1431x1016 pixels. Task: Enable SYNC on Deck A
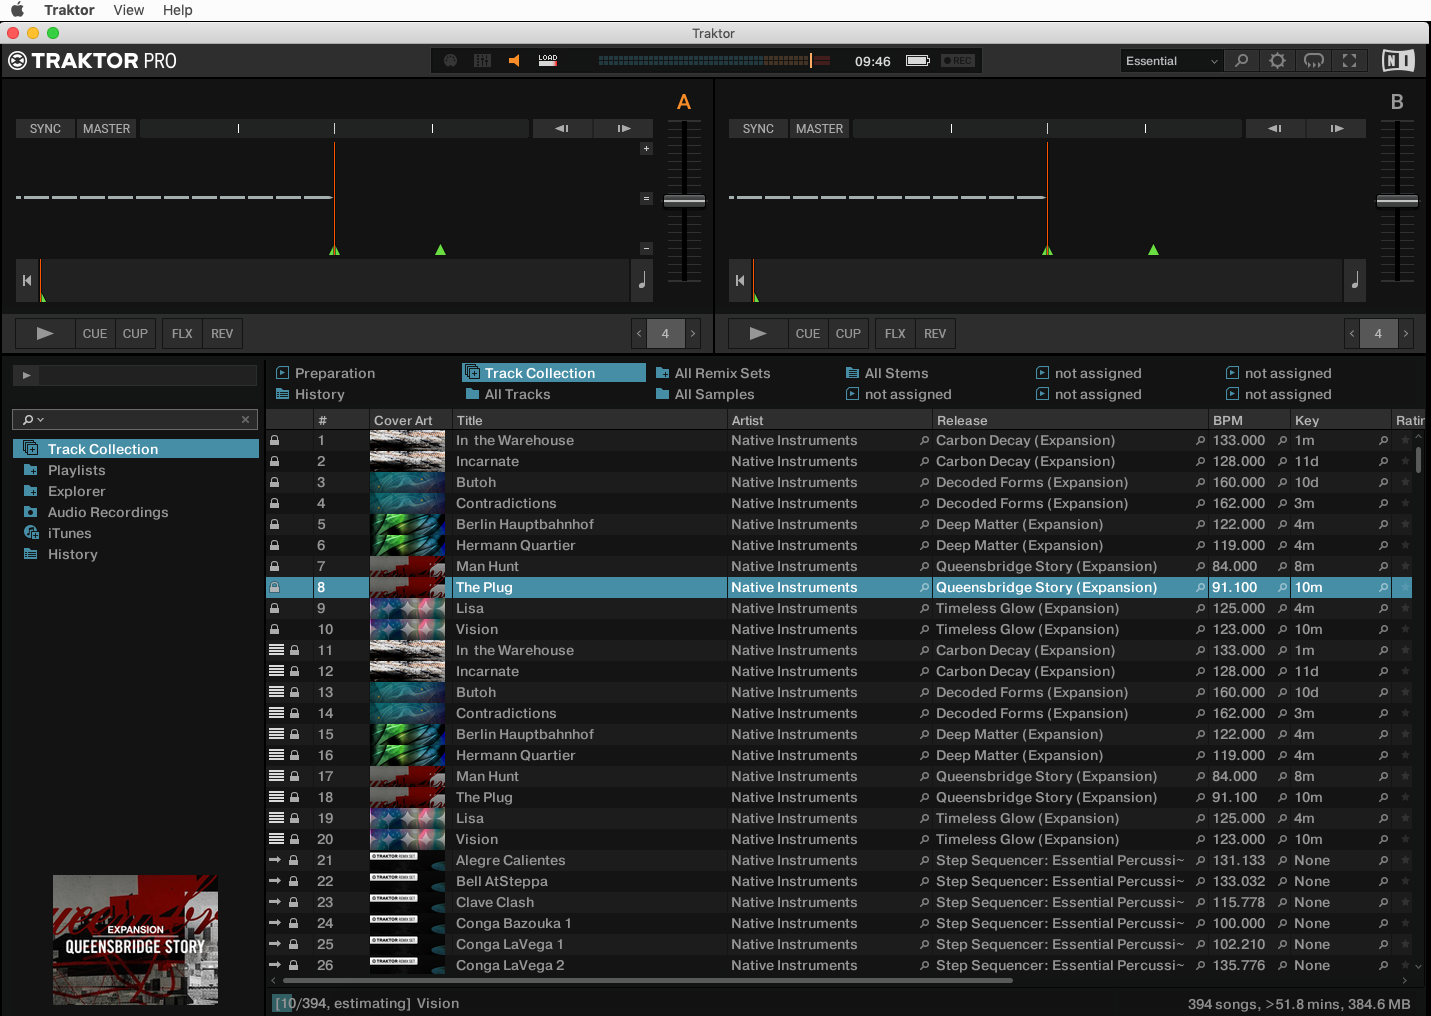click(45, 129)
